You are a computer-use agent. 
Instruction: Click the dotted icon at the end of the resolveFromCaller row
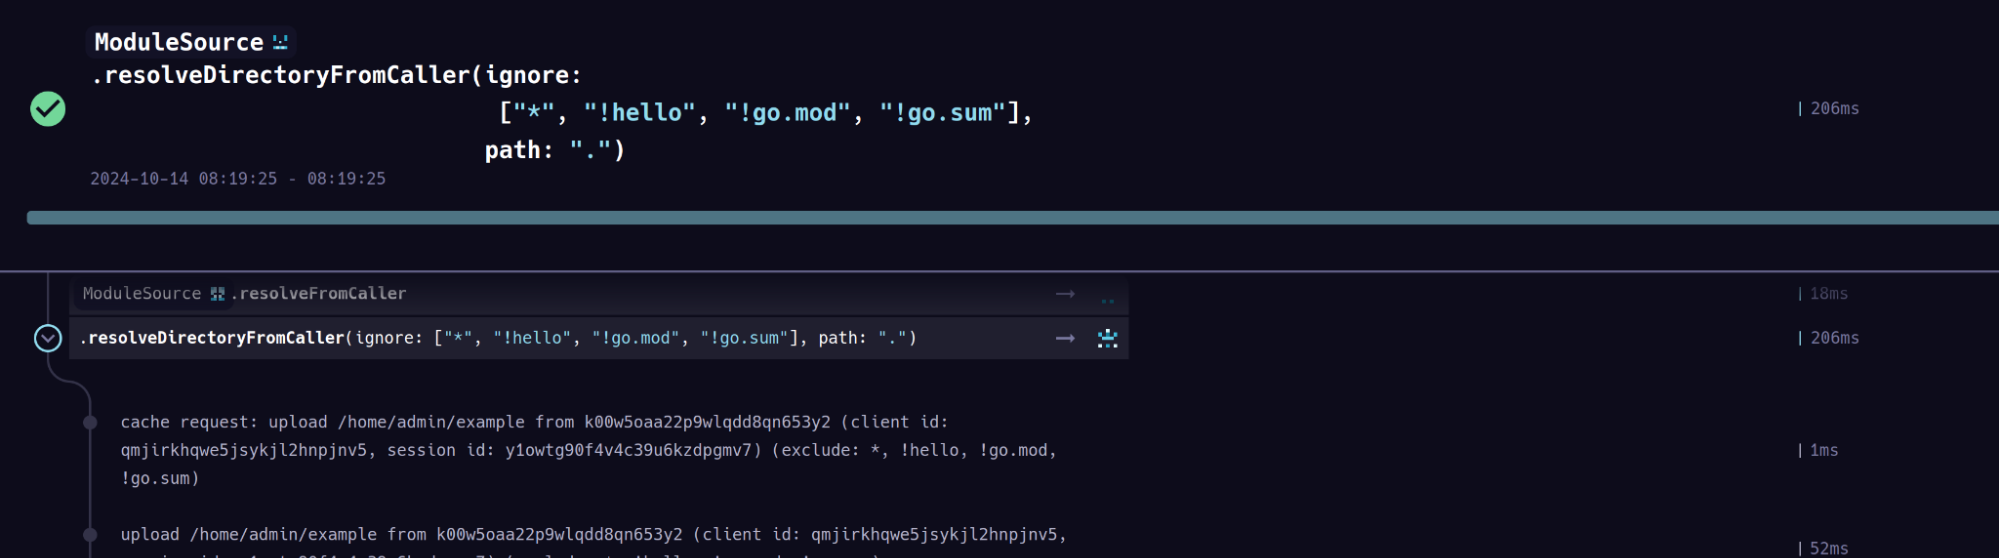(1107, 300)
